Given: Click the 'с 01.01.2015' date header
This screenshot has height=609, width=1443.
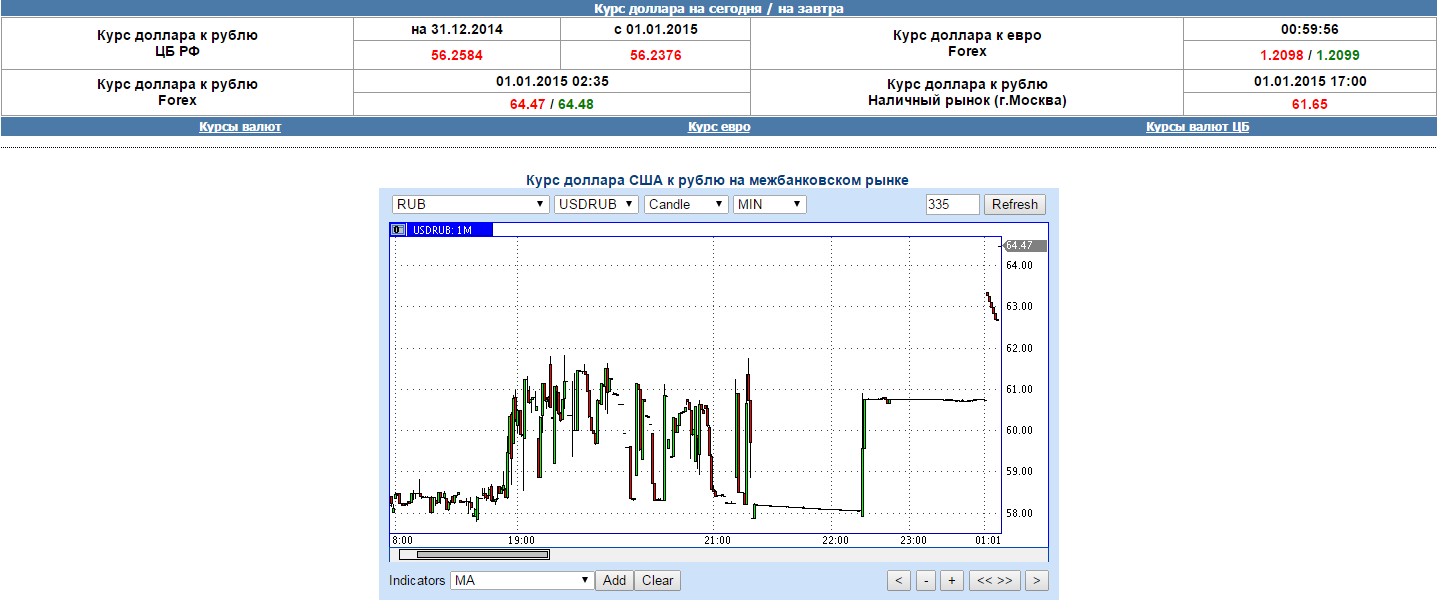Looking at the screenshot, I should [656, 29].
